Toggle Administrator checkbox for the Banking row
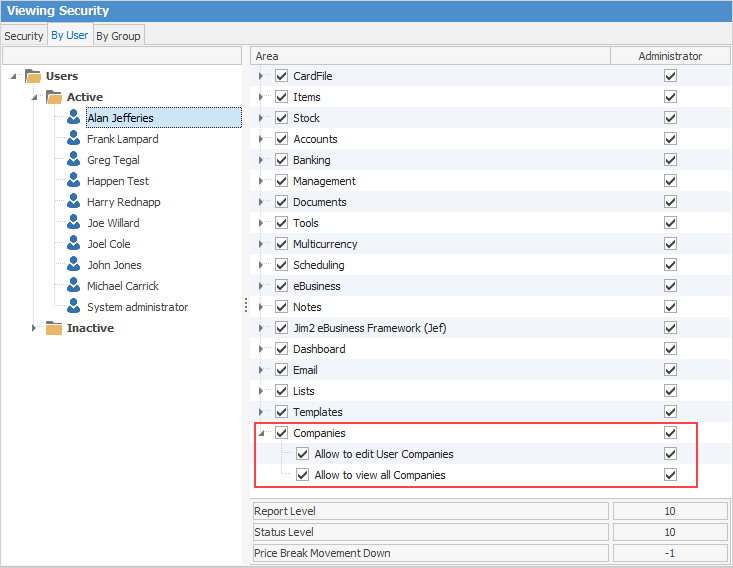733x568 pixels. [x=670, y=160]
